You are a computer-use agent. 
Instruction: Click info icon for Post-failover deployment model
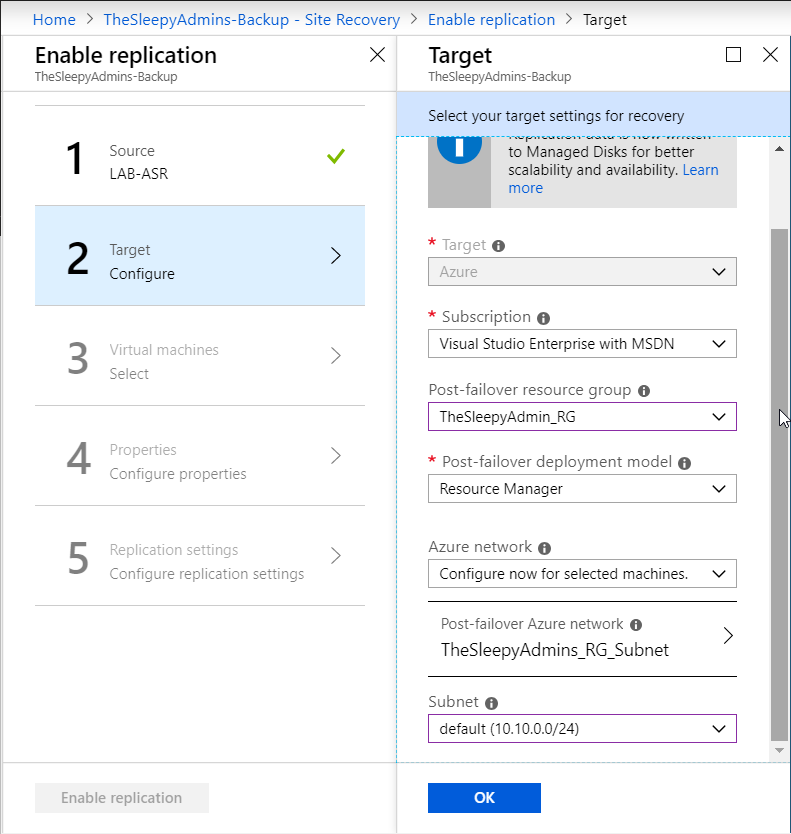click(685, 464)
